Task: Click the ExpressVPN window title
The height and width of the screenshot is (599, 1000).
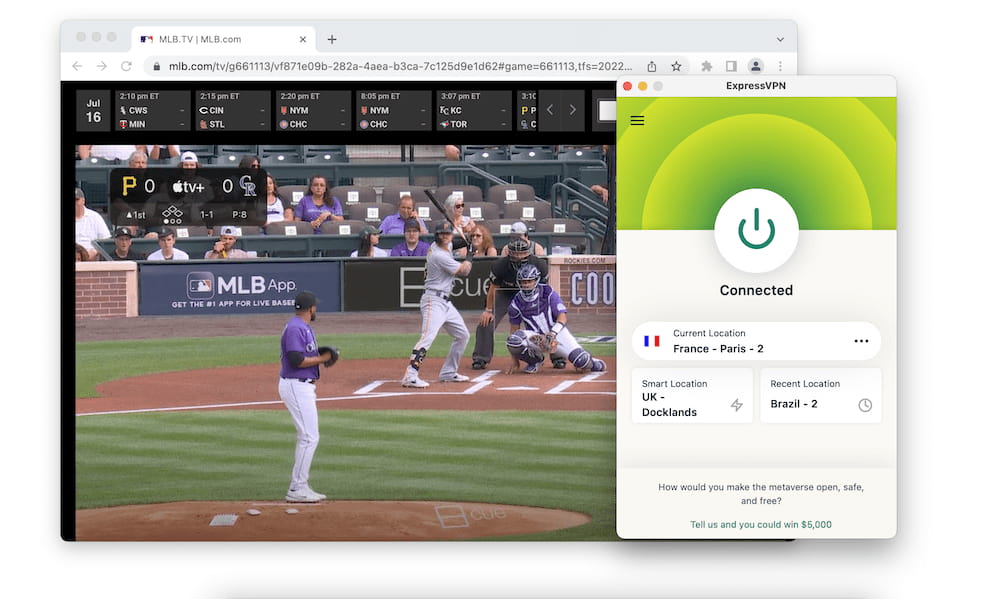Action: 756,85
